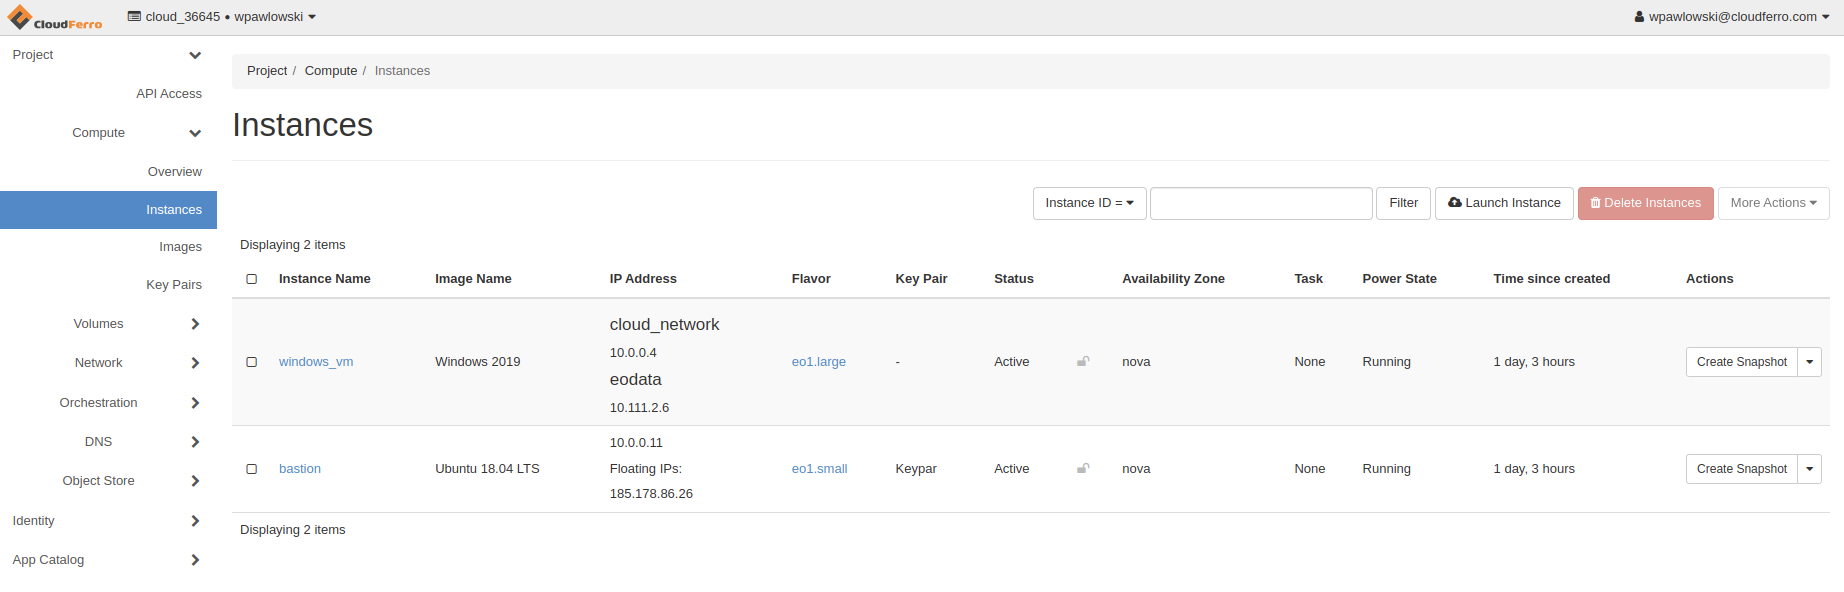Open the Instance ID filter type dropdown

coord(1089,203)
